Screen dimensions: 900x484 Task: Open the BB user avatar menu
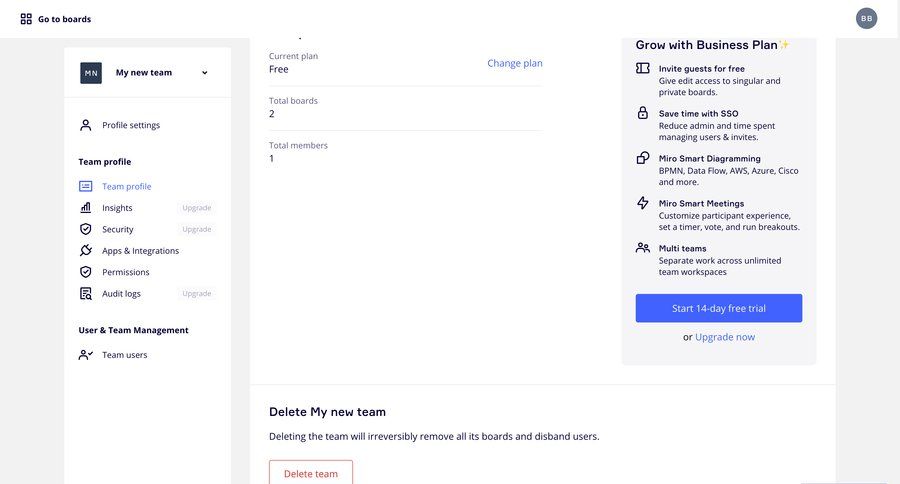tap(866, 18)
